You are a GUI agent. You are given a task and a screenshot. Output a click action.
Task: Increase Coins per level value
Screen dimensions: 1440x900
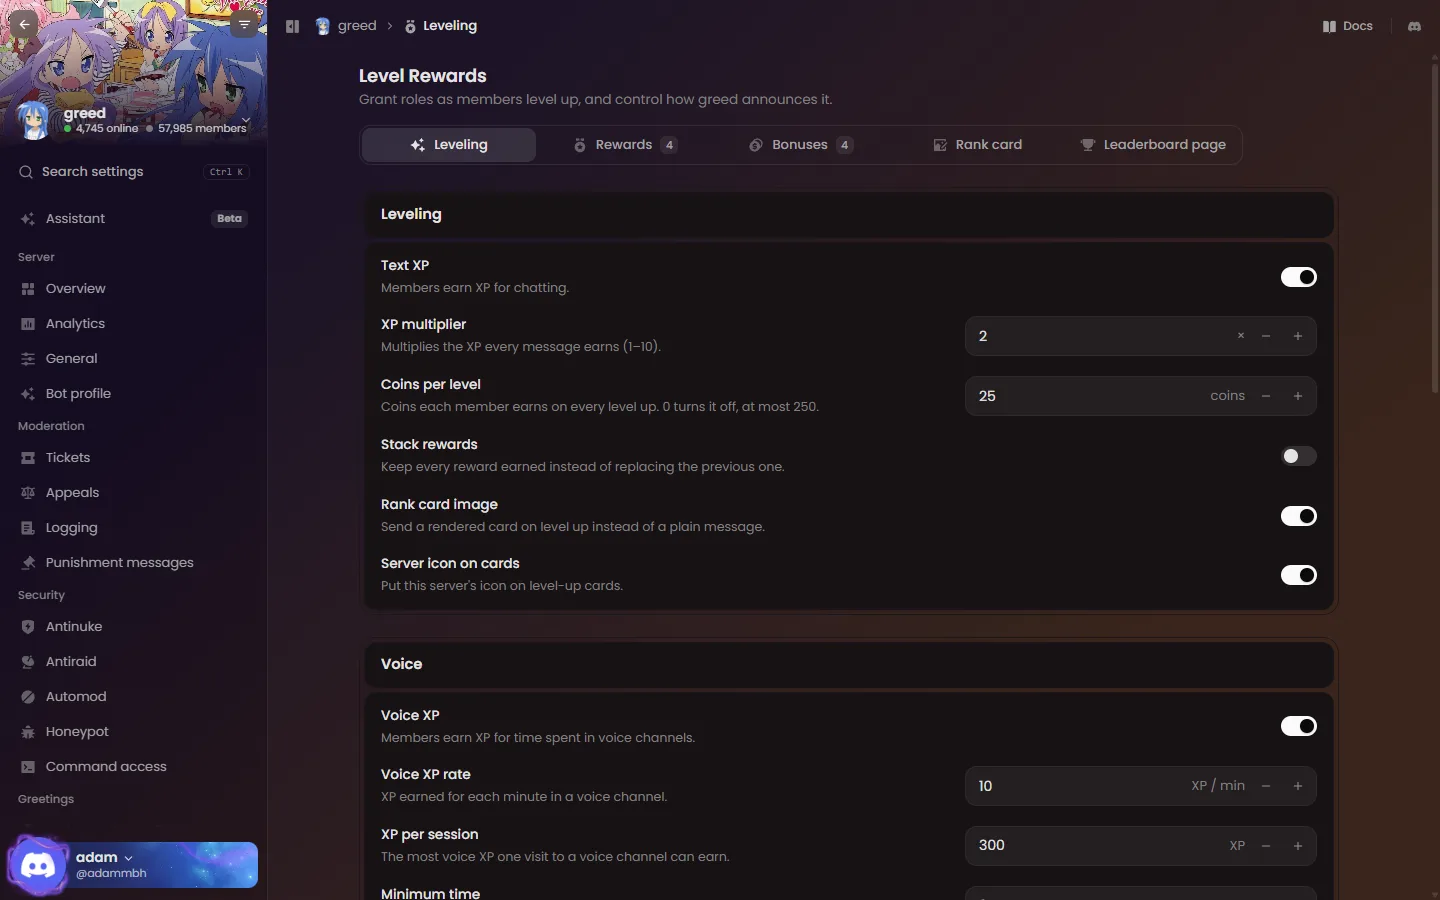[1298, 396]
